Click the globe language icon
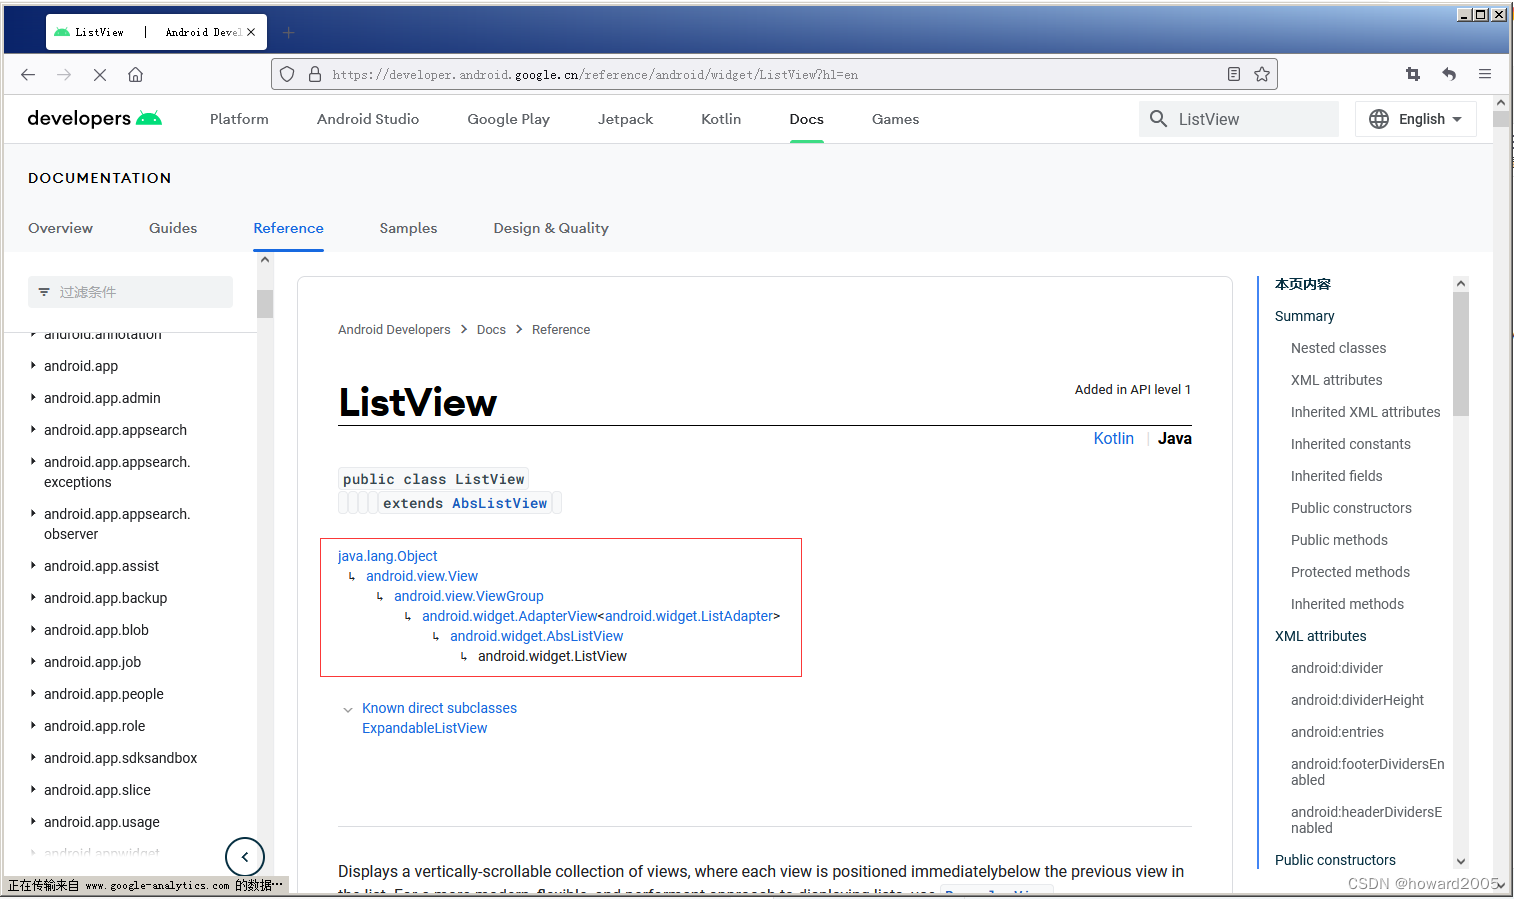Viewport: 1514px width, 899px height. point(1379,119)
